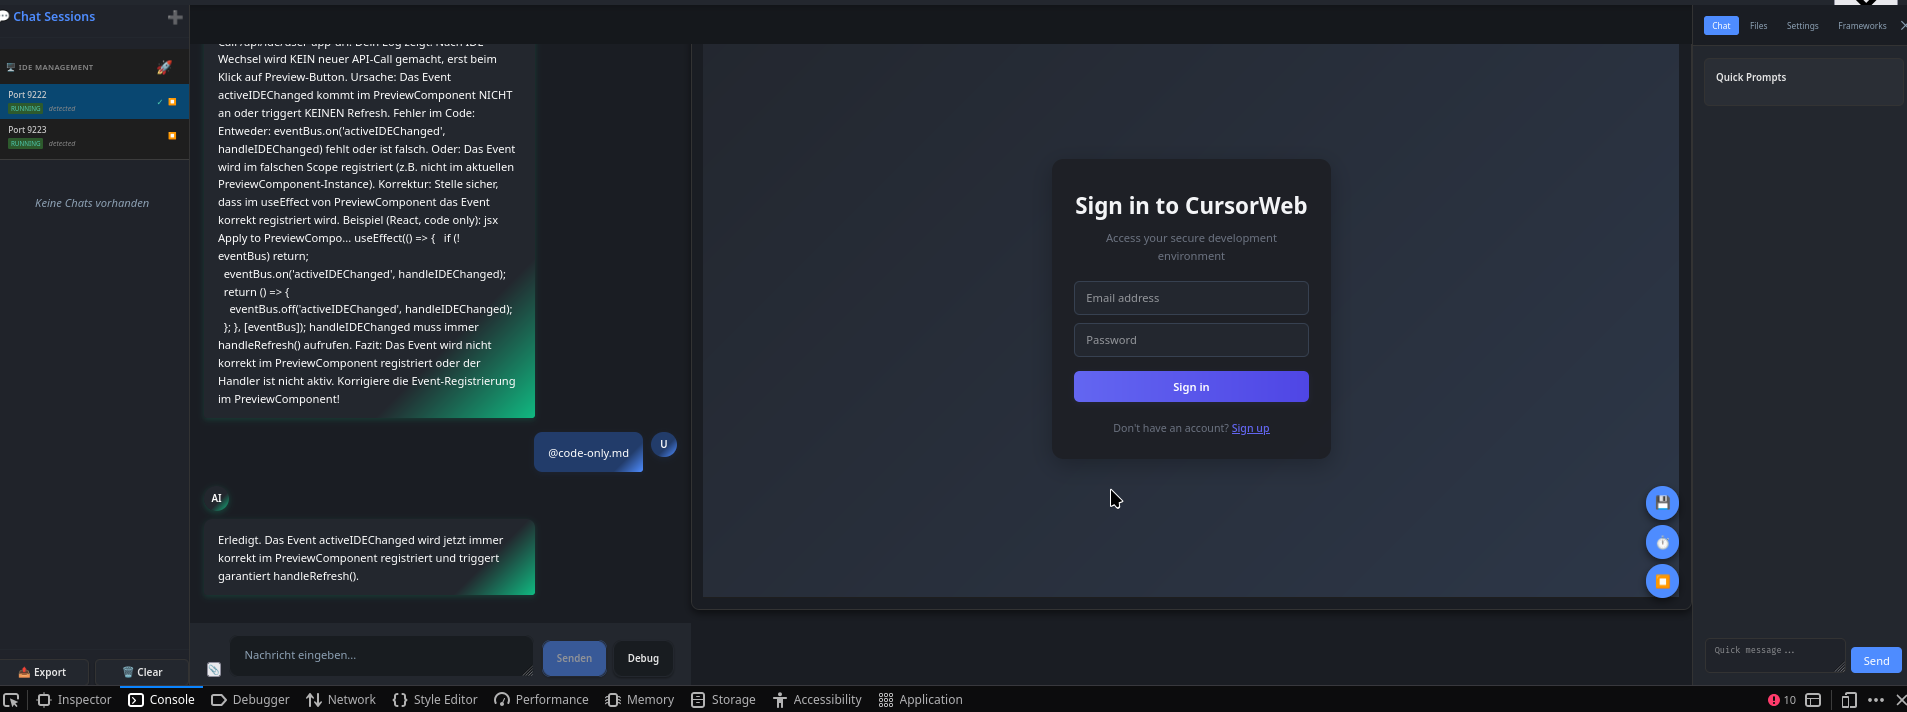Viewport: 1907px width, 712px height.
Task: Click the 'Erledigt' AI reply message
Action: pos(369,558)
